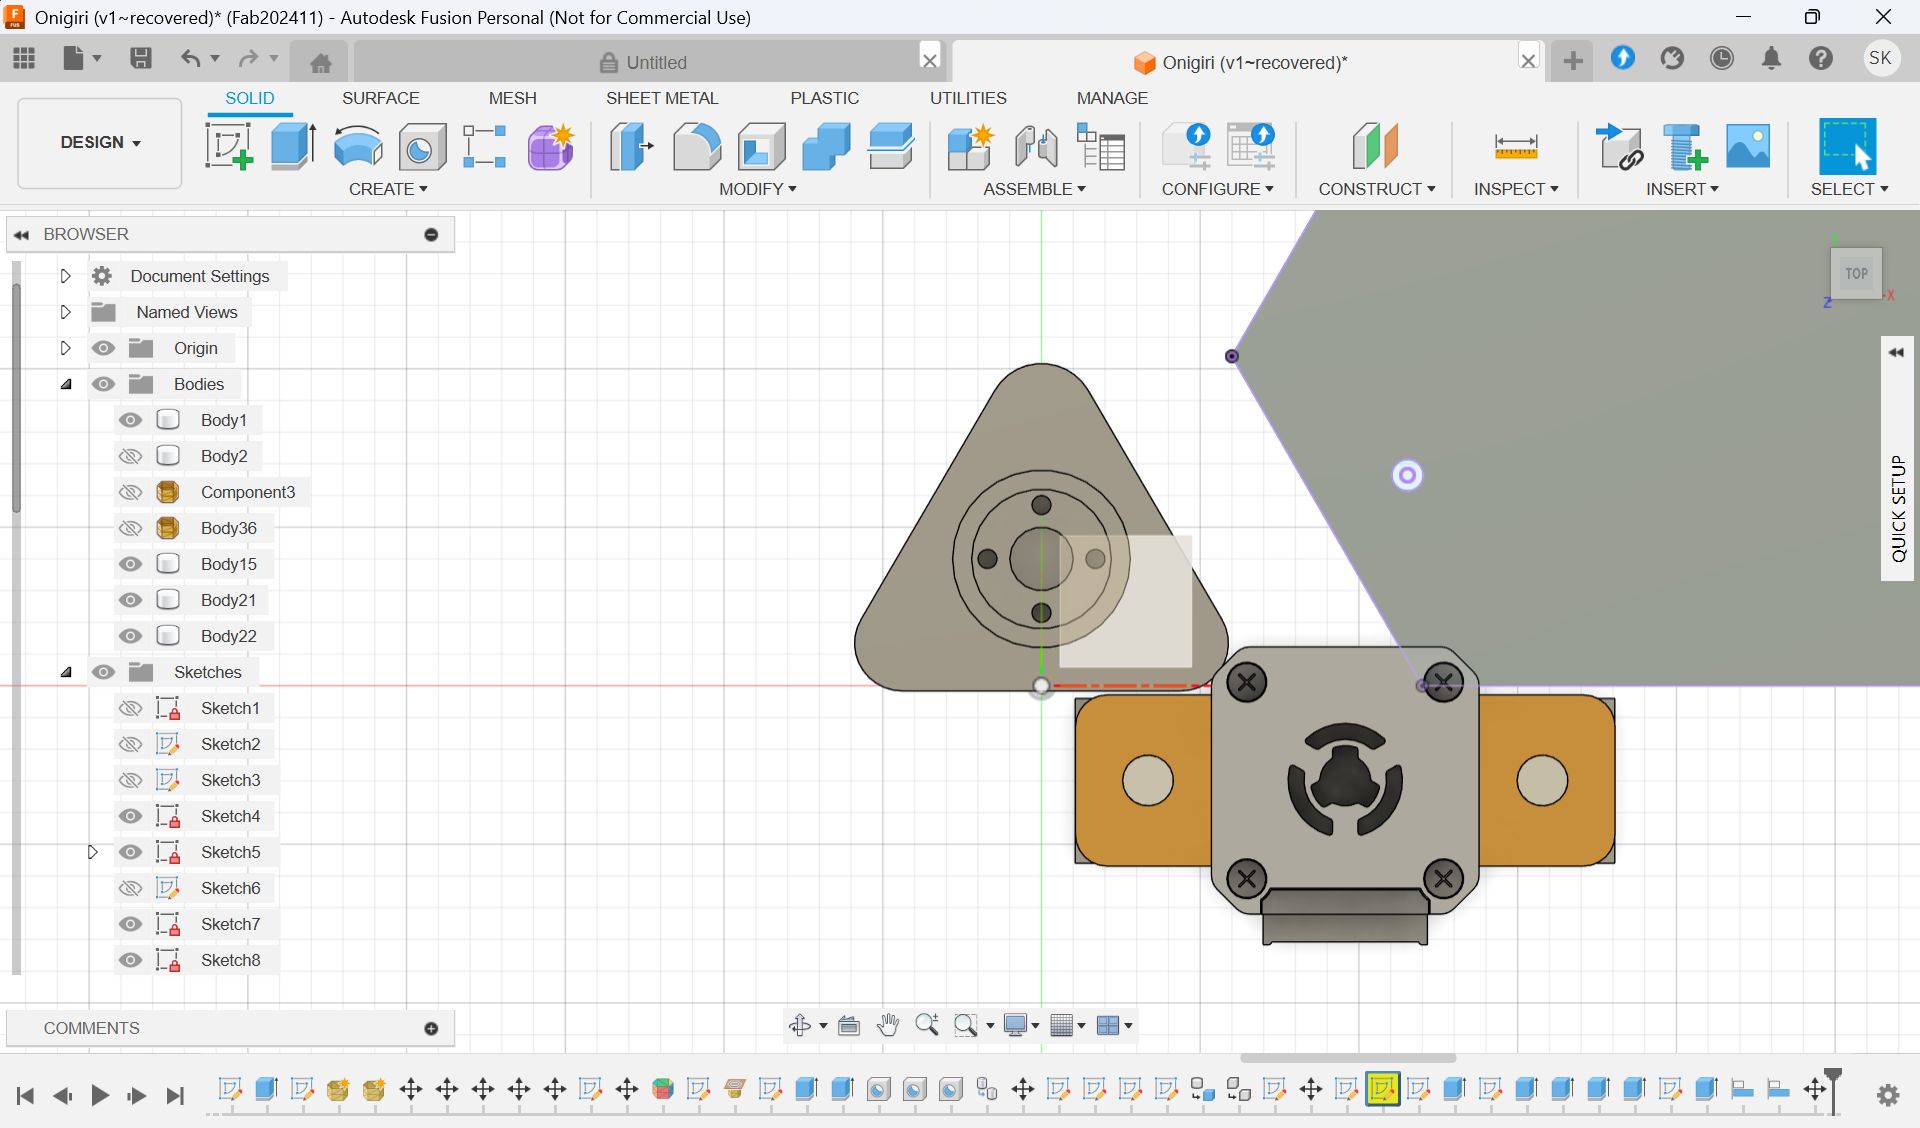Select the Pan hand tool
Viewport: 1920px width, 1128px height.
[888, 1025]
